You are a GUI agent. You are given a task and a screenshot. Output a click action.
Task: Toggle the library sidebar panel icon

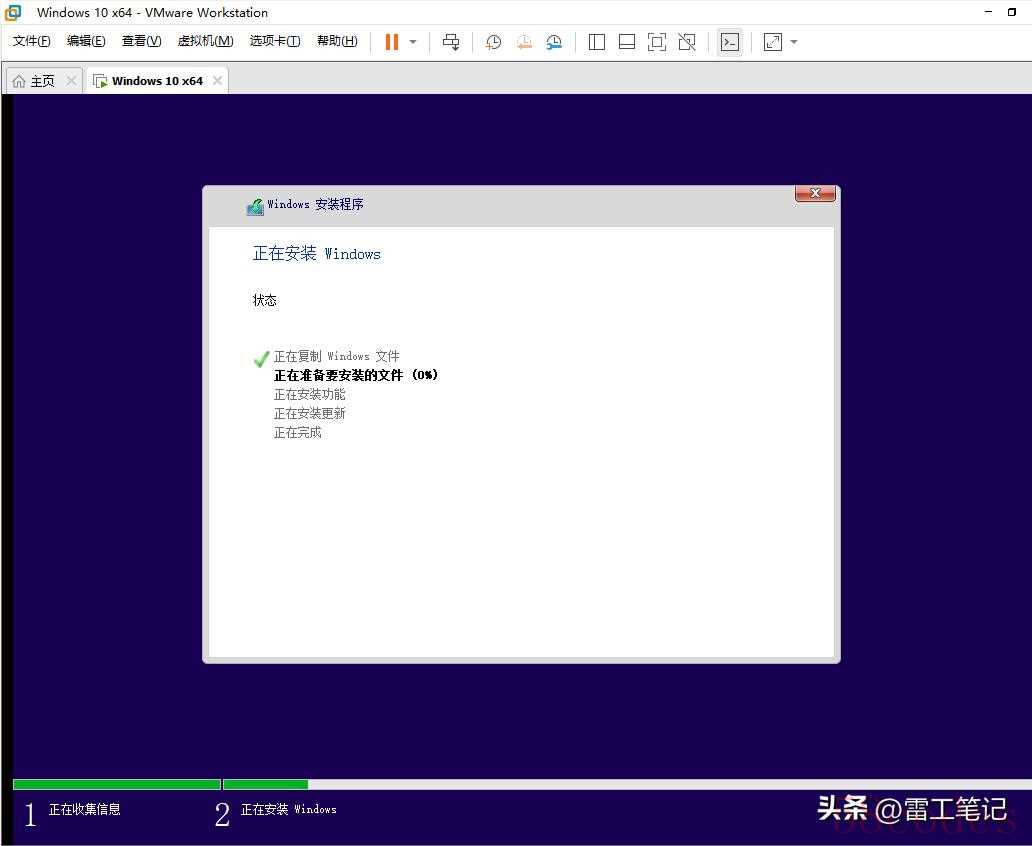tap(597, 42)
